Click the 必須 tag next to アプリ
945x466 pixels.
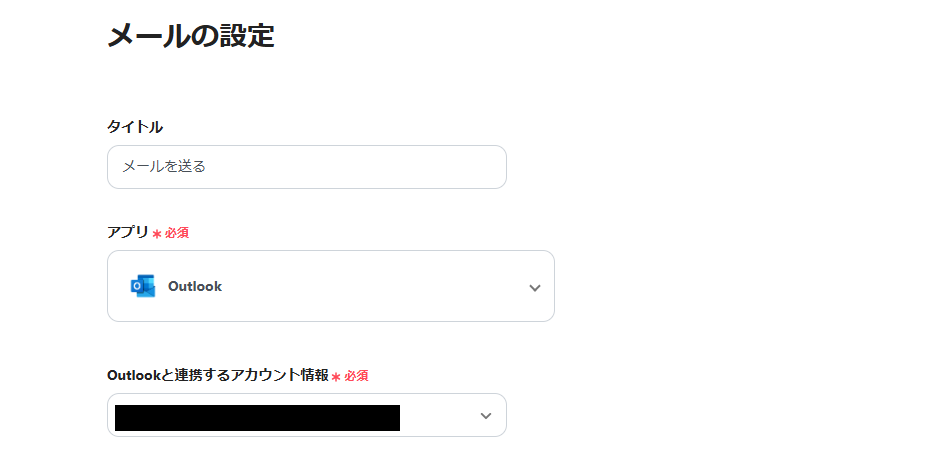[x=177, y=233]
